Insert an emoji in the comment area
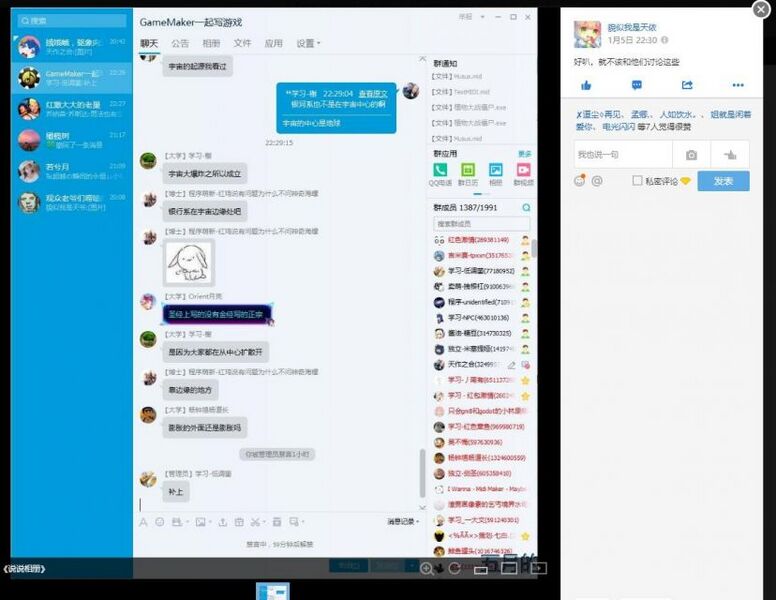This screenshot has width=776, height=600. (x=579, y=181)
